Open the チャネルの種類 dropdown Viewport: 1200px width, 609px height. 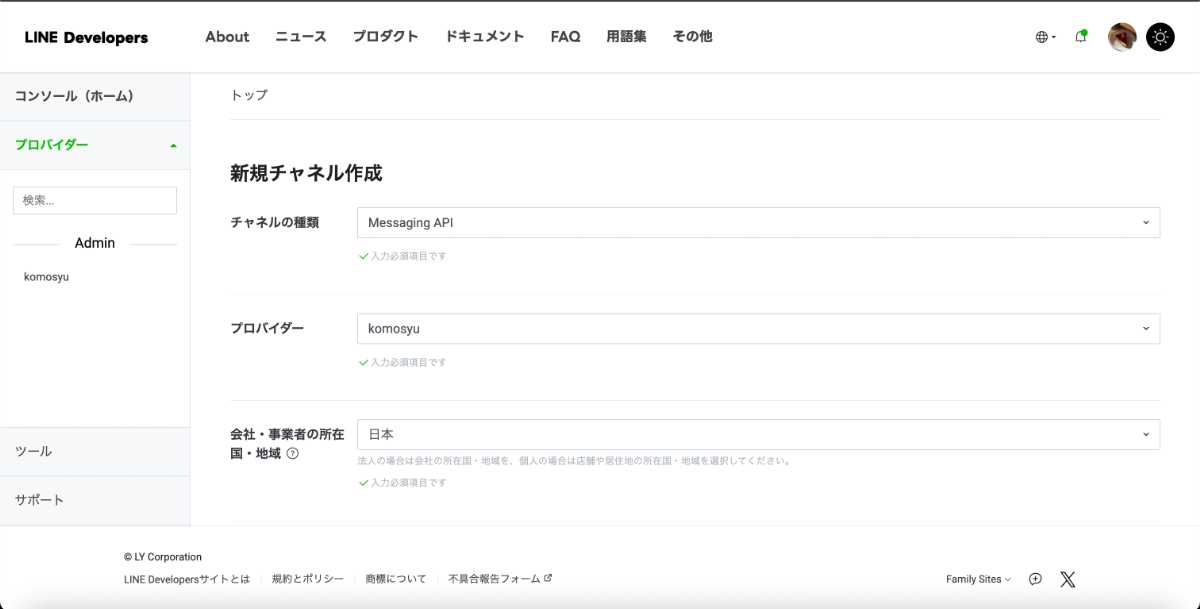pos(758,222)
